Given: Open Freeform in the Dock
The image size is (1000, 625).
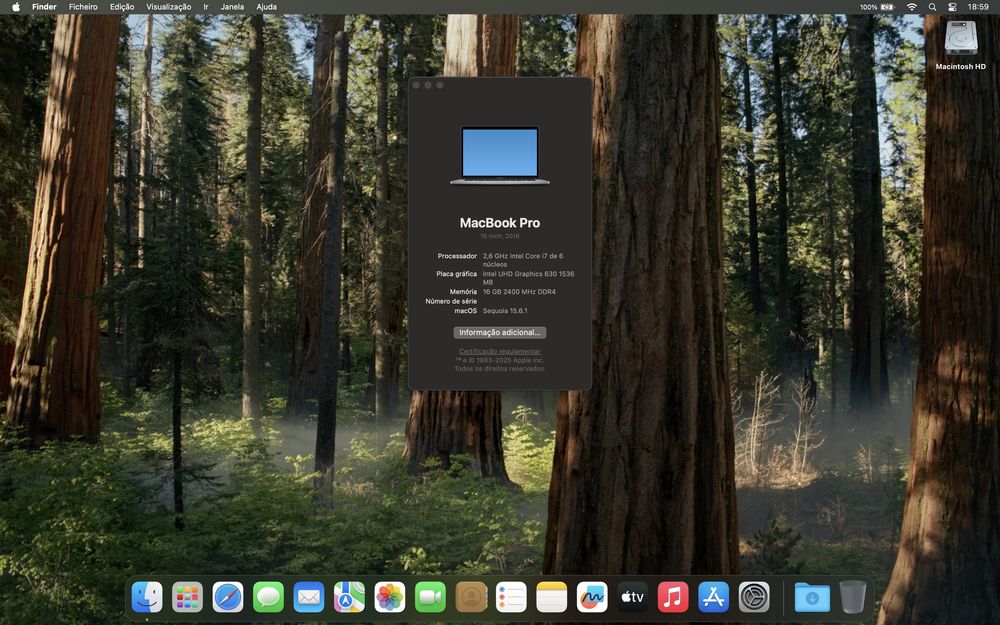Looking at the screenshot, I should coord(592,598).
